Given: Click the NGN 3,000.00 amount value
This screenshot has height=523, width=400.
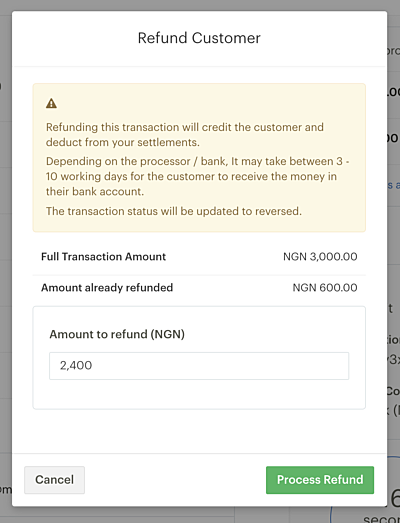Looking at the screenshot, I should [x=320, y=256].
